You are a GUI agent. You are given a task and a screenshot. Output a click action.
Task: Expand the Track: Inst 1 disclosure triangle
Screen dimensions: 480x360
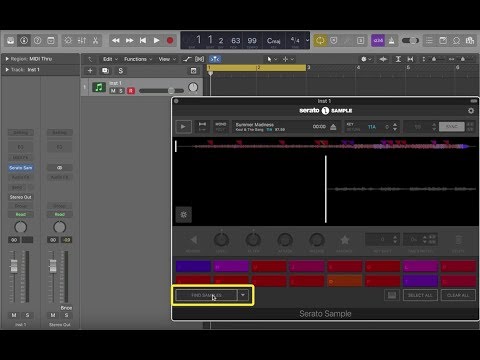click(x=7, y=70)
